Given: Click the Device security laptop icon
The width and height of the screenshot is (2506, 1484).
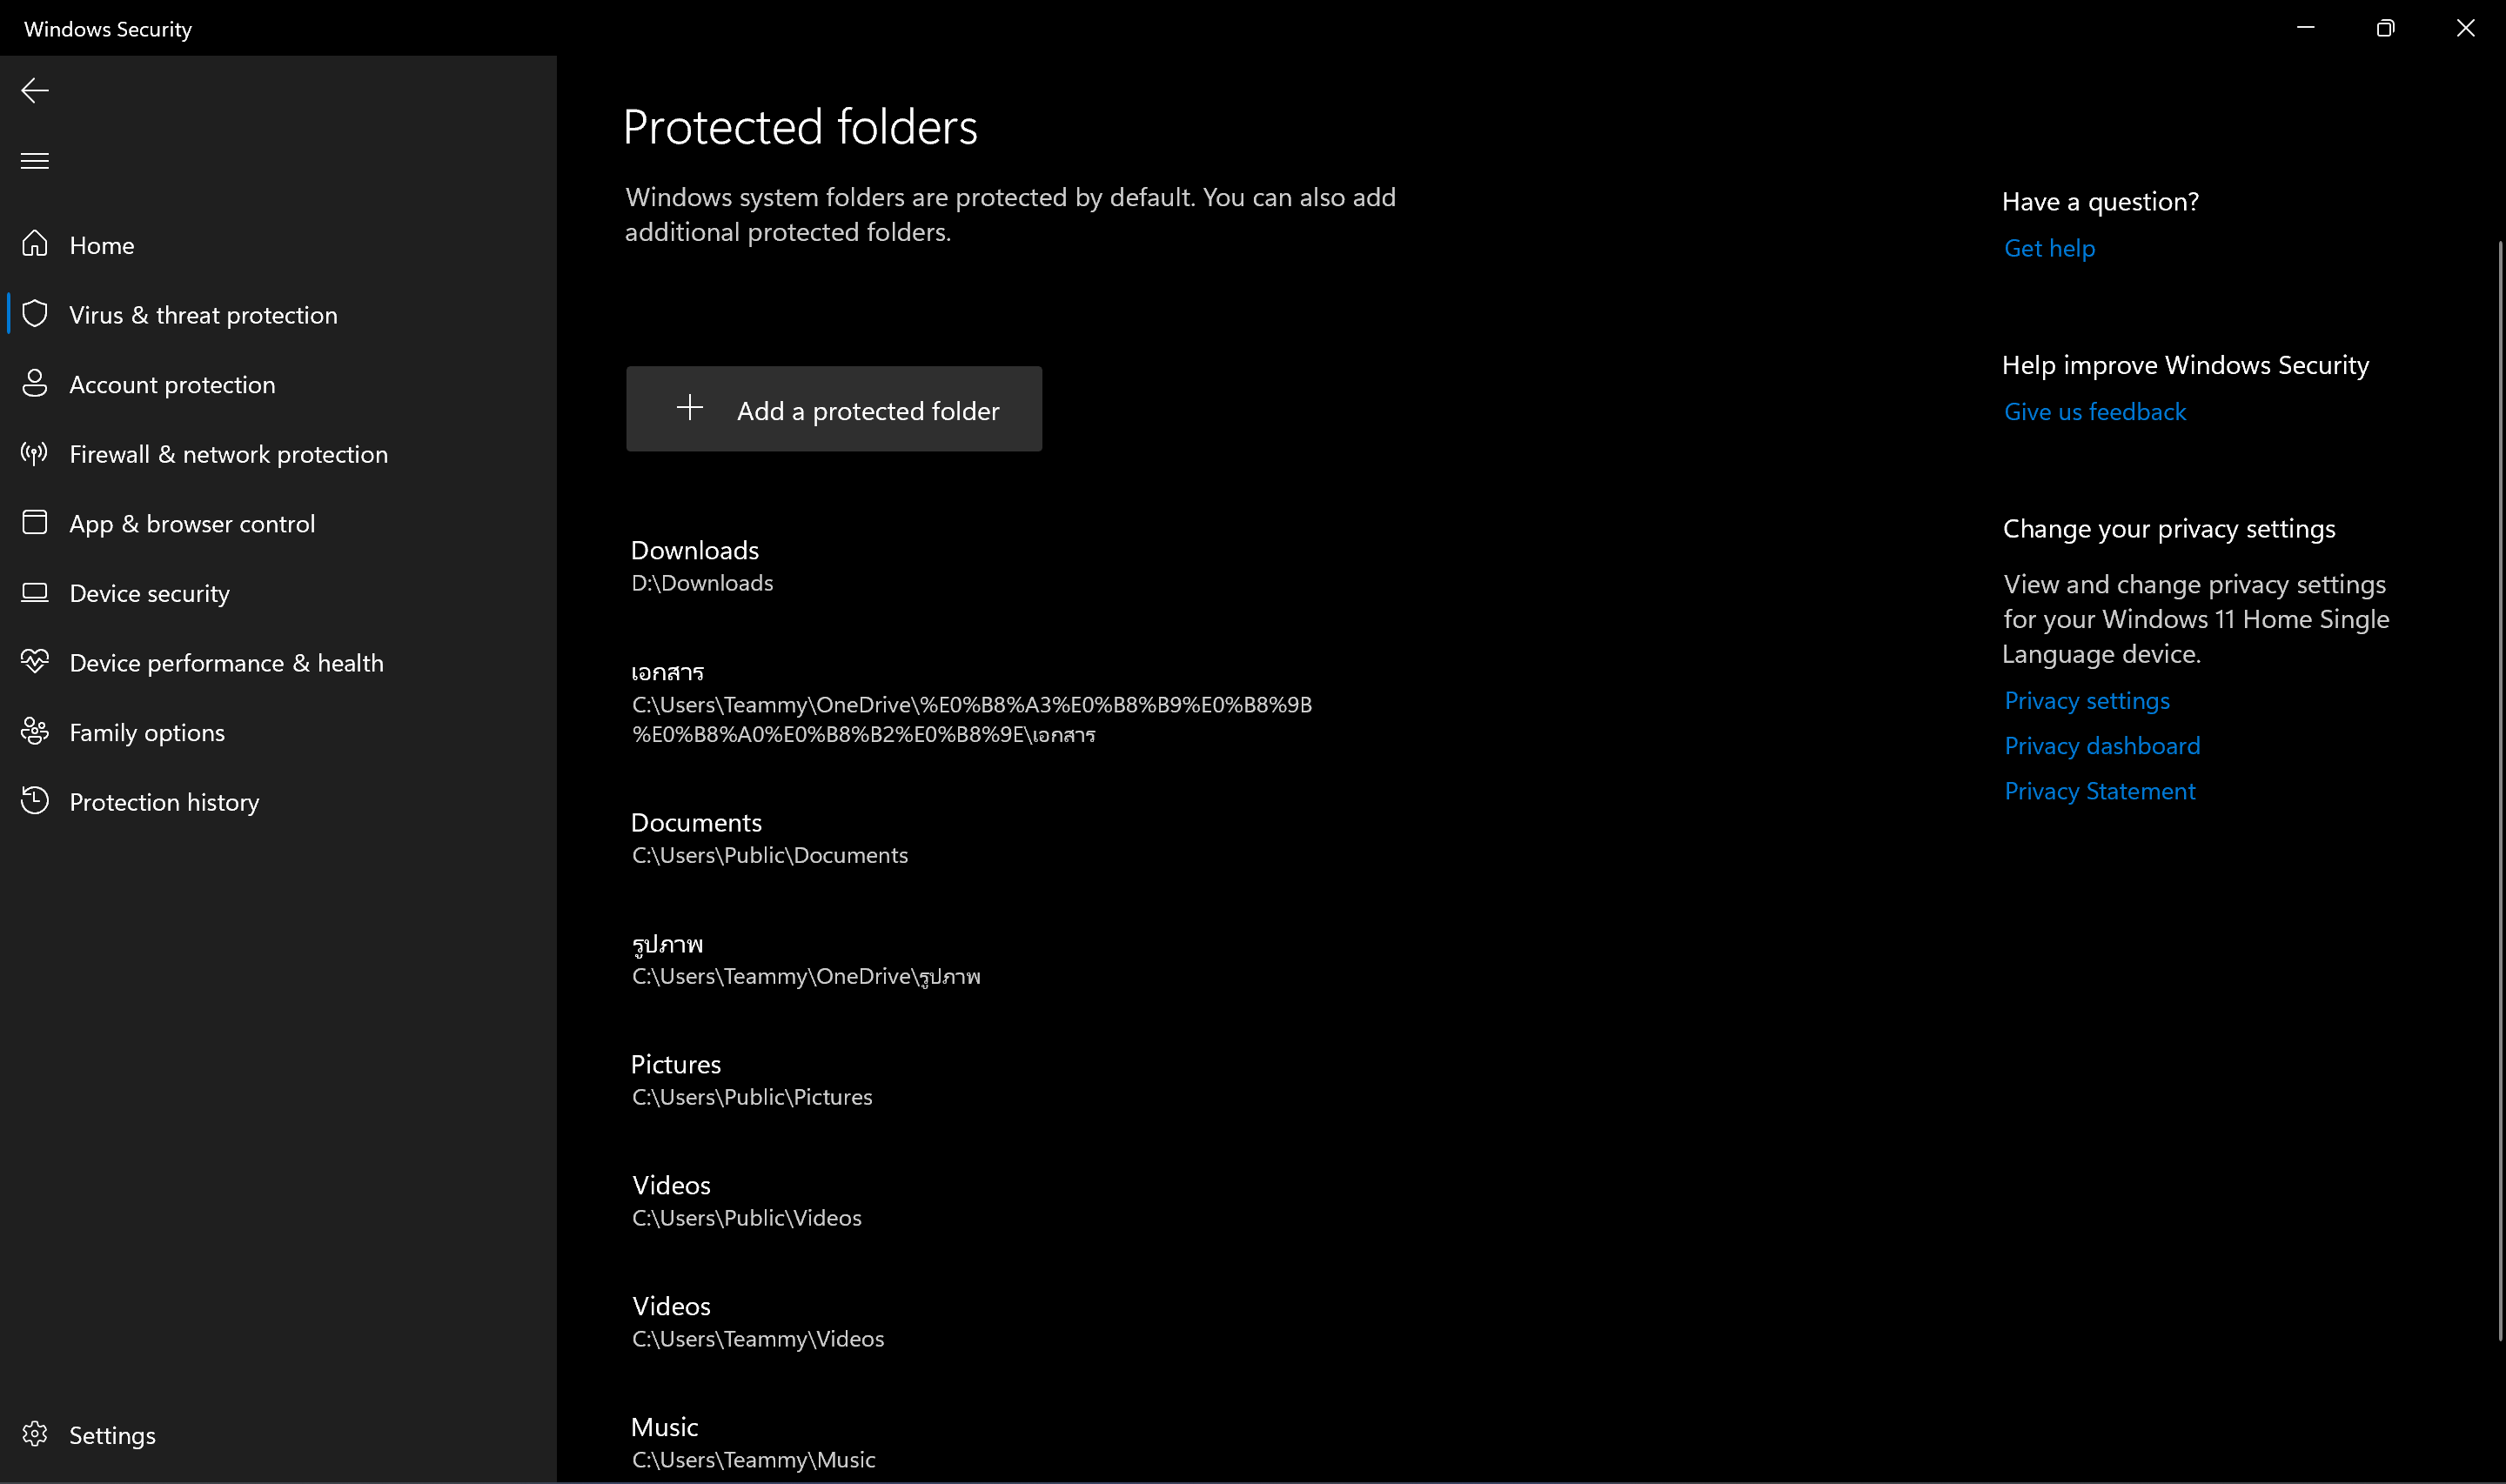Looking at the screenshot, I should coord(35,593).
